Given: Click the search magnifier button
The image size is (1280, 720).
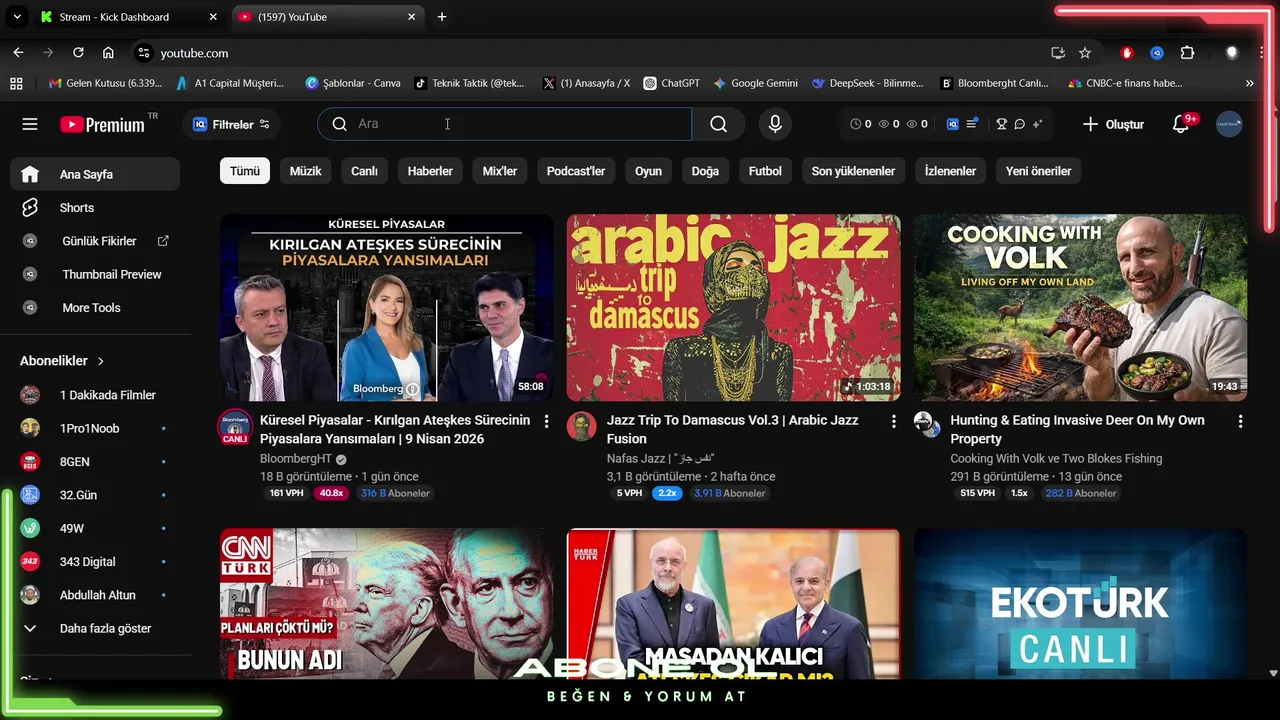Looking at the screenshot, I should (718, 124).
